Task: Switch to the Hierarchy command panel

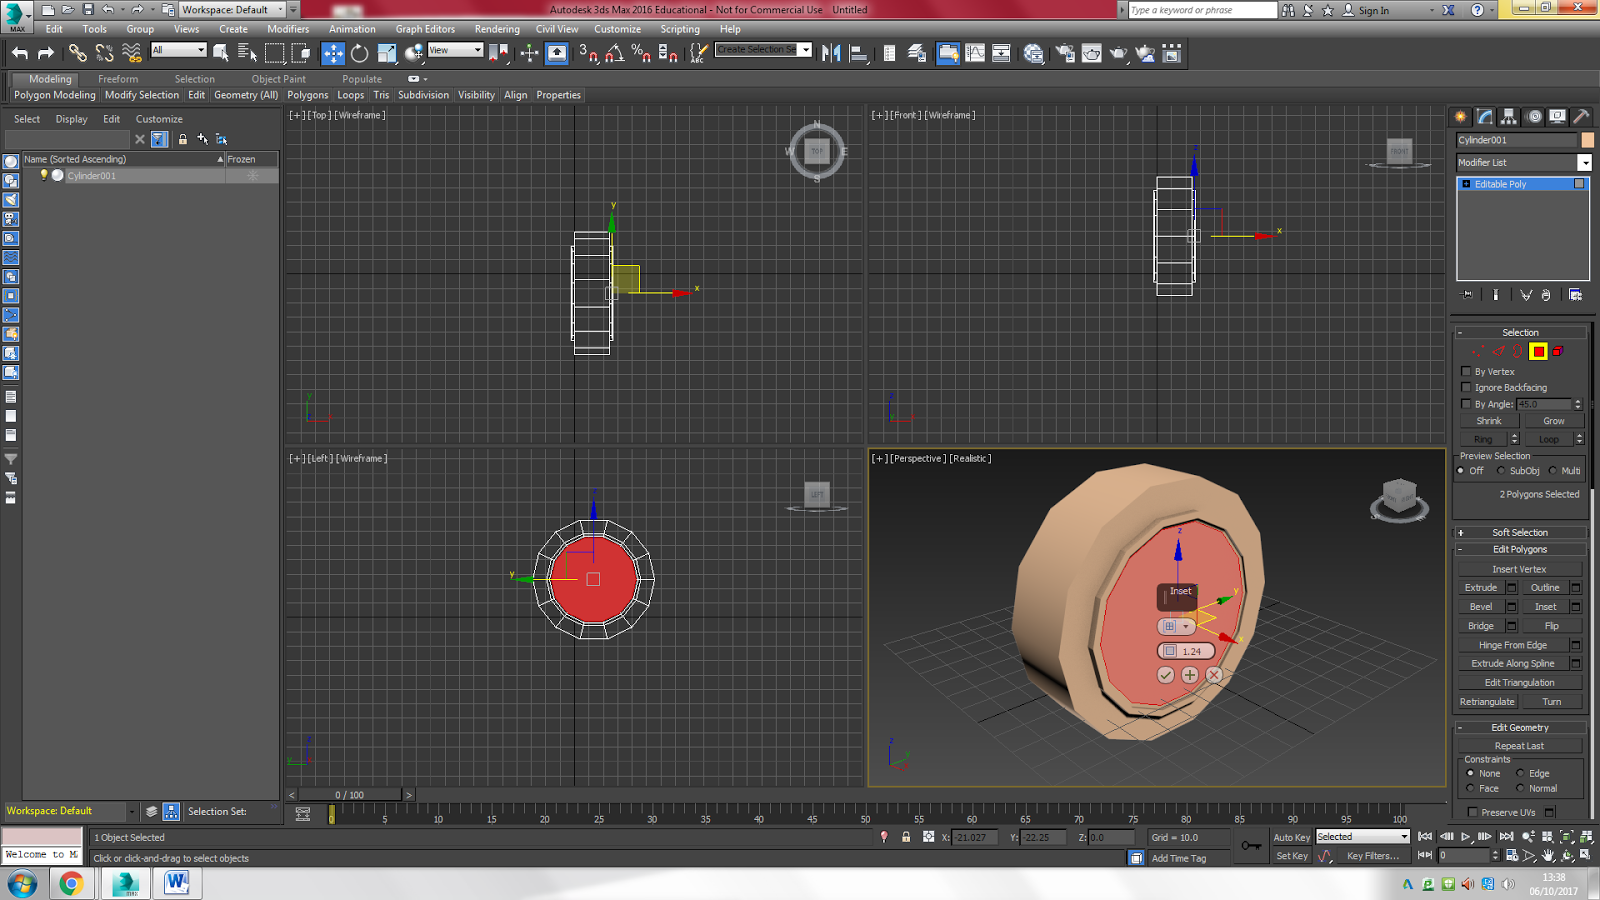Action: (x=1509, y=117)
